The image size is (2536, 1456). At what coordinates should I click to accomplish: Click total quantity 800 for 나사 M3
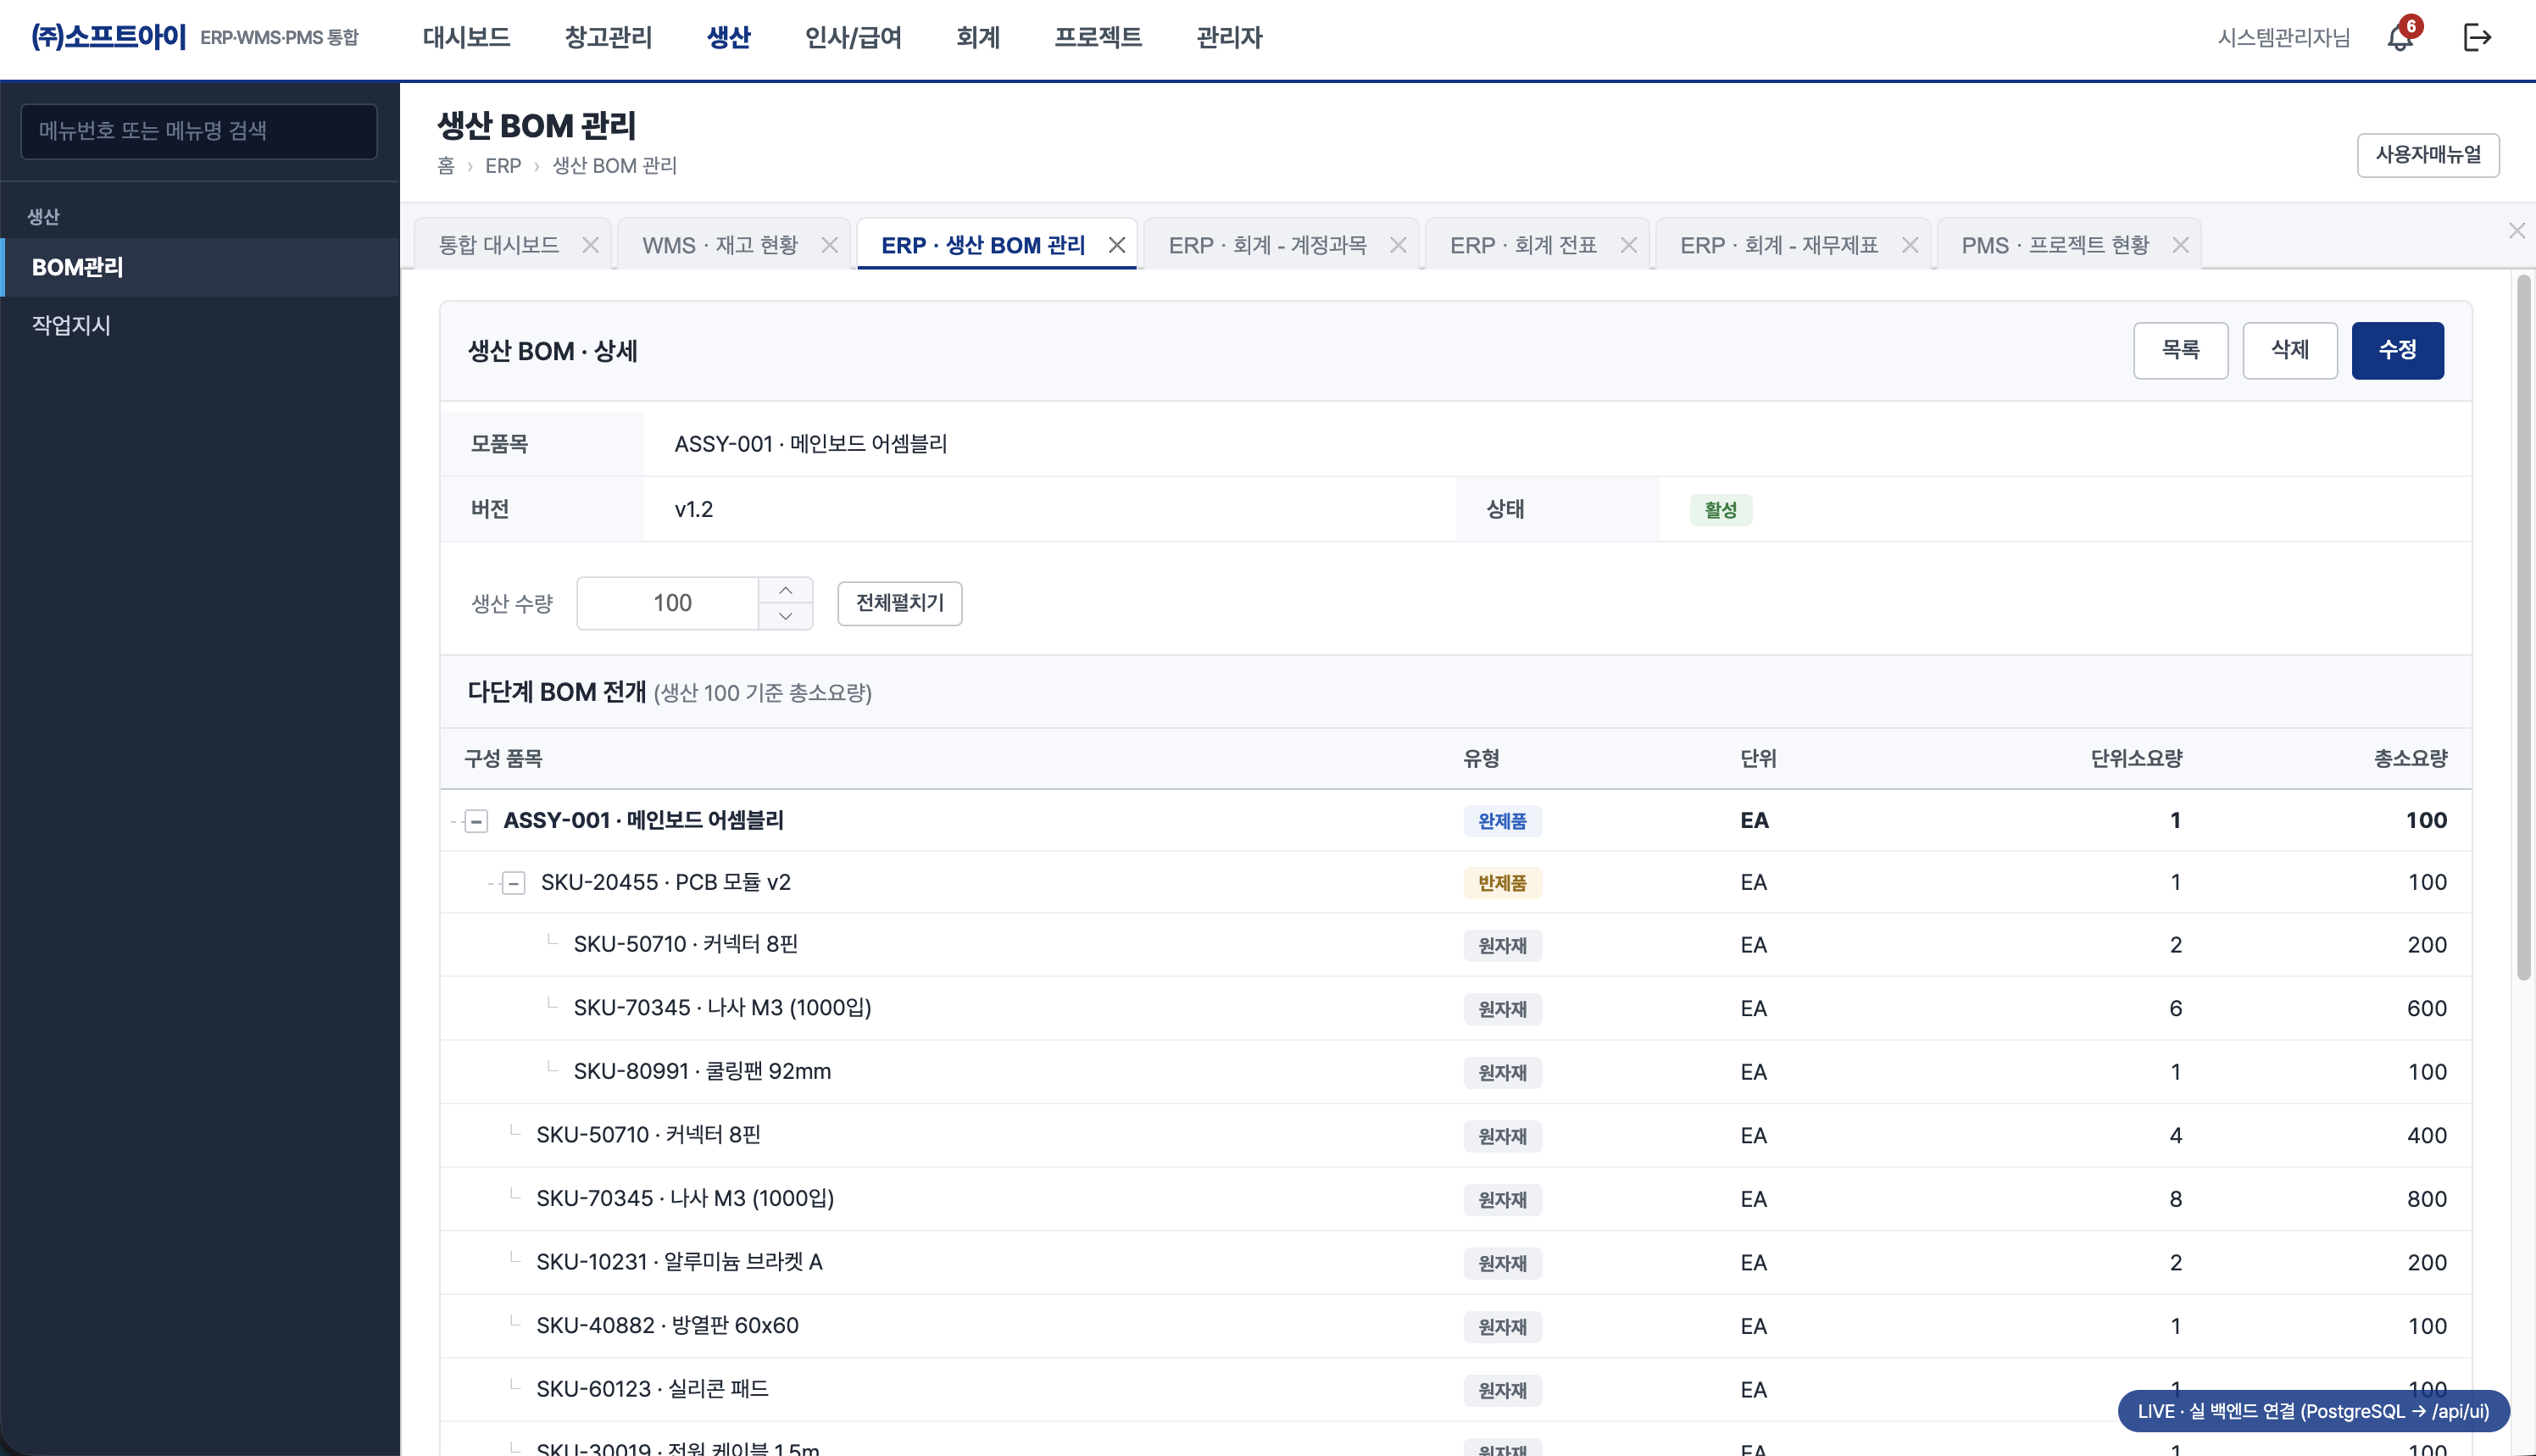[x=2426, y=1199]
